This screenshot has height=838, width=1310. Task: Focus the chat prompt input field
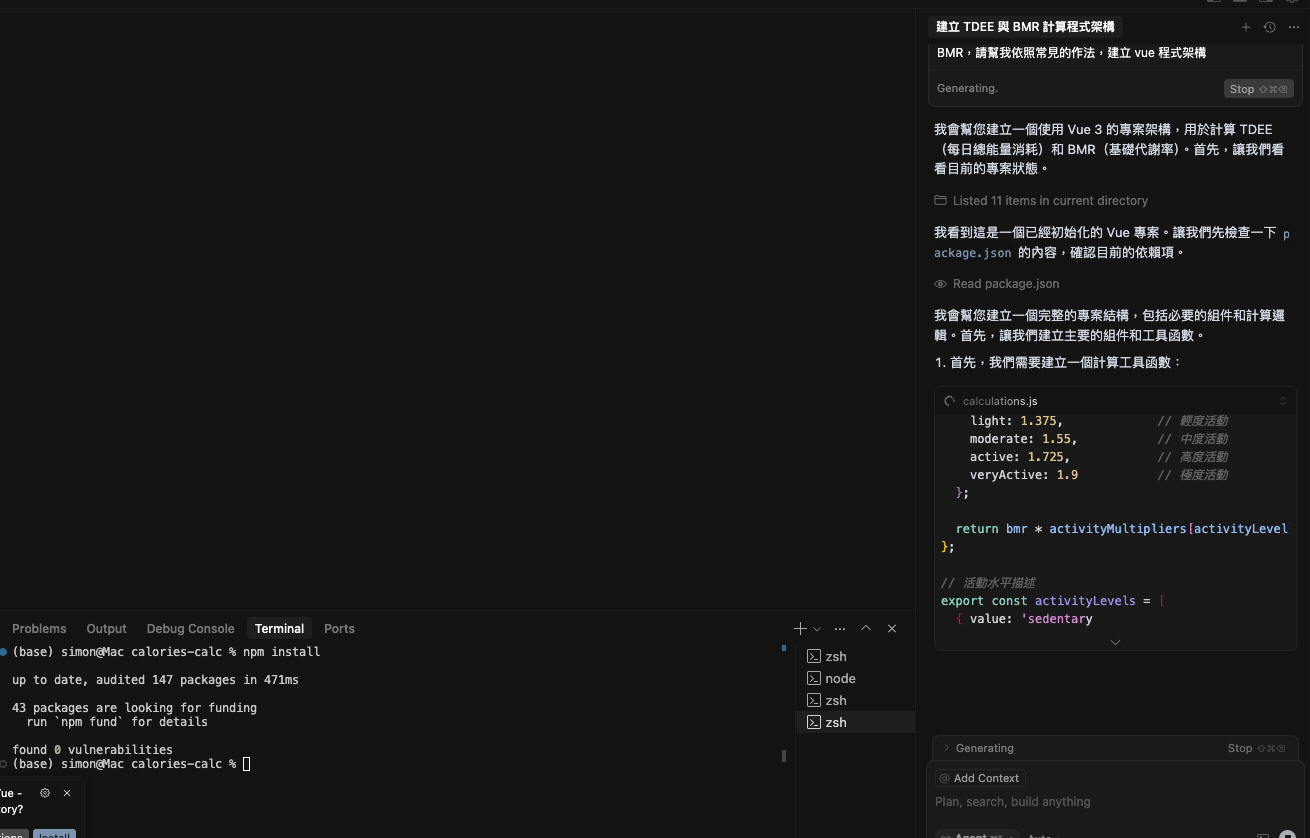click(x=1100, y=802)
